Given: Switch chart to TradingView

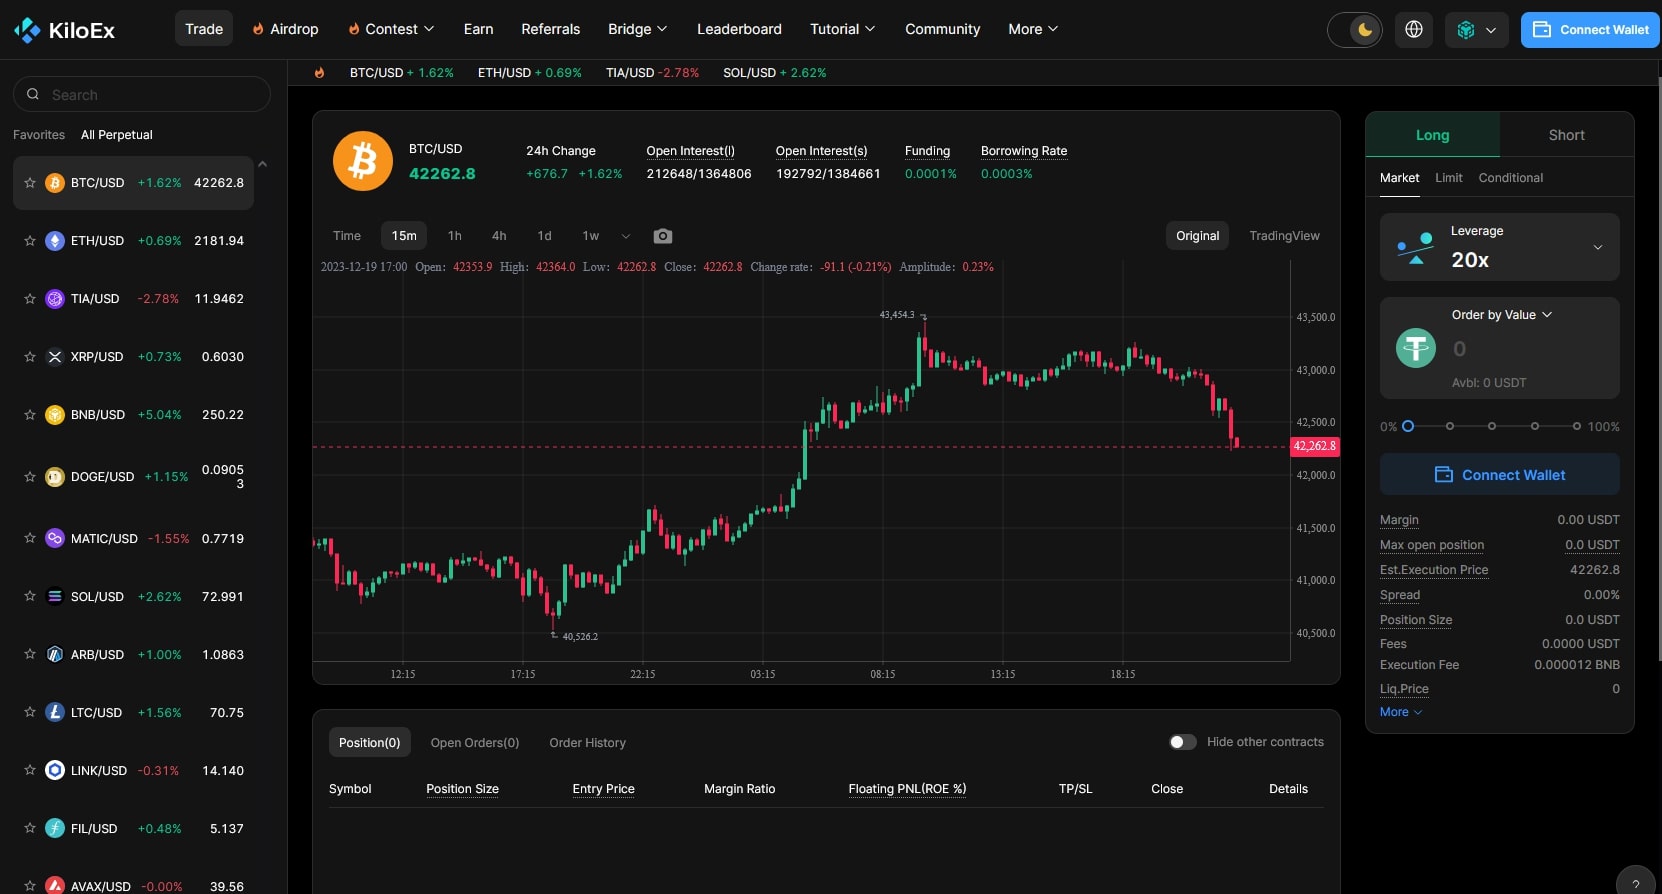Looking at the screenshot, I should [x=1284, y=236].
